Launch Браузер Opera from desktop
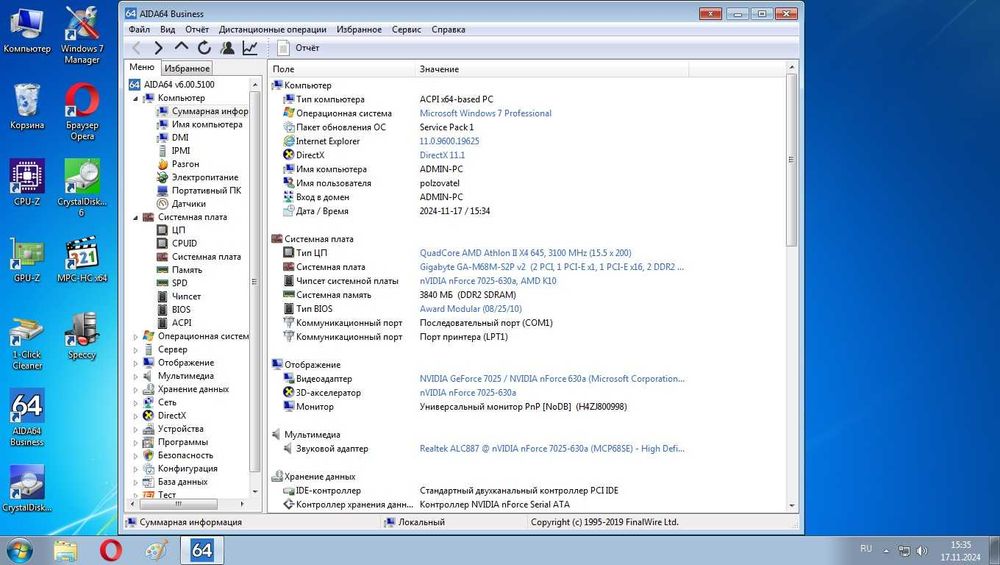Viewport: 1000px width, 565px height. coord(82,111)
